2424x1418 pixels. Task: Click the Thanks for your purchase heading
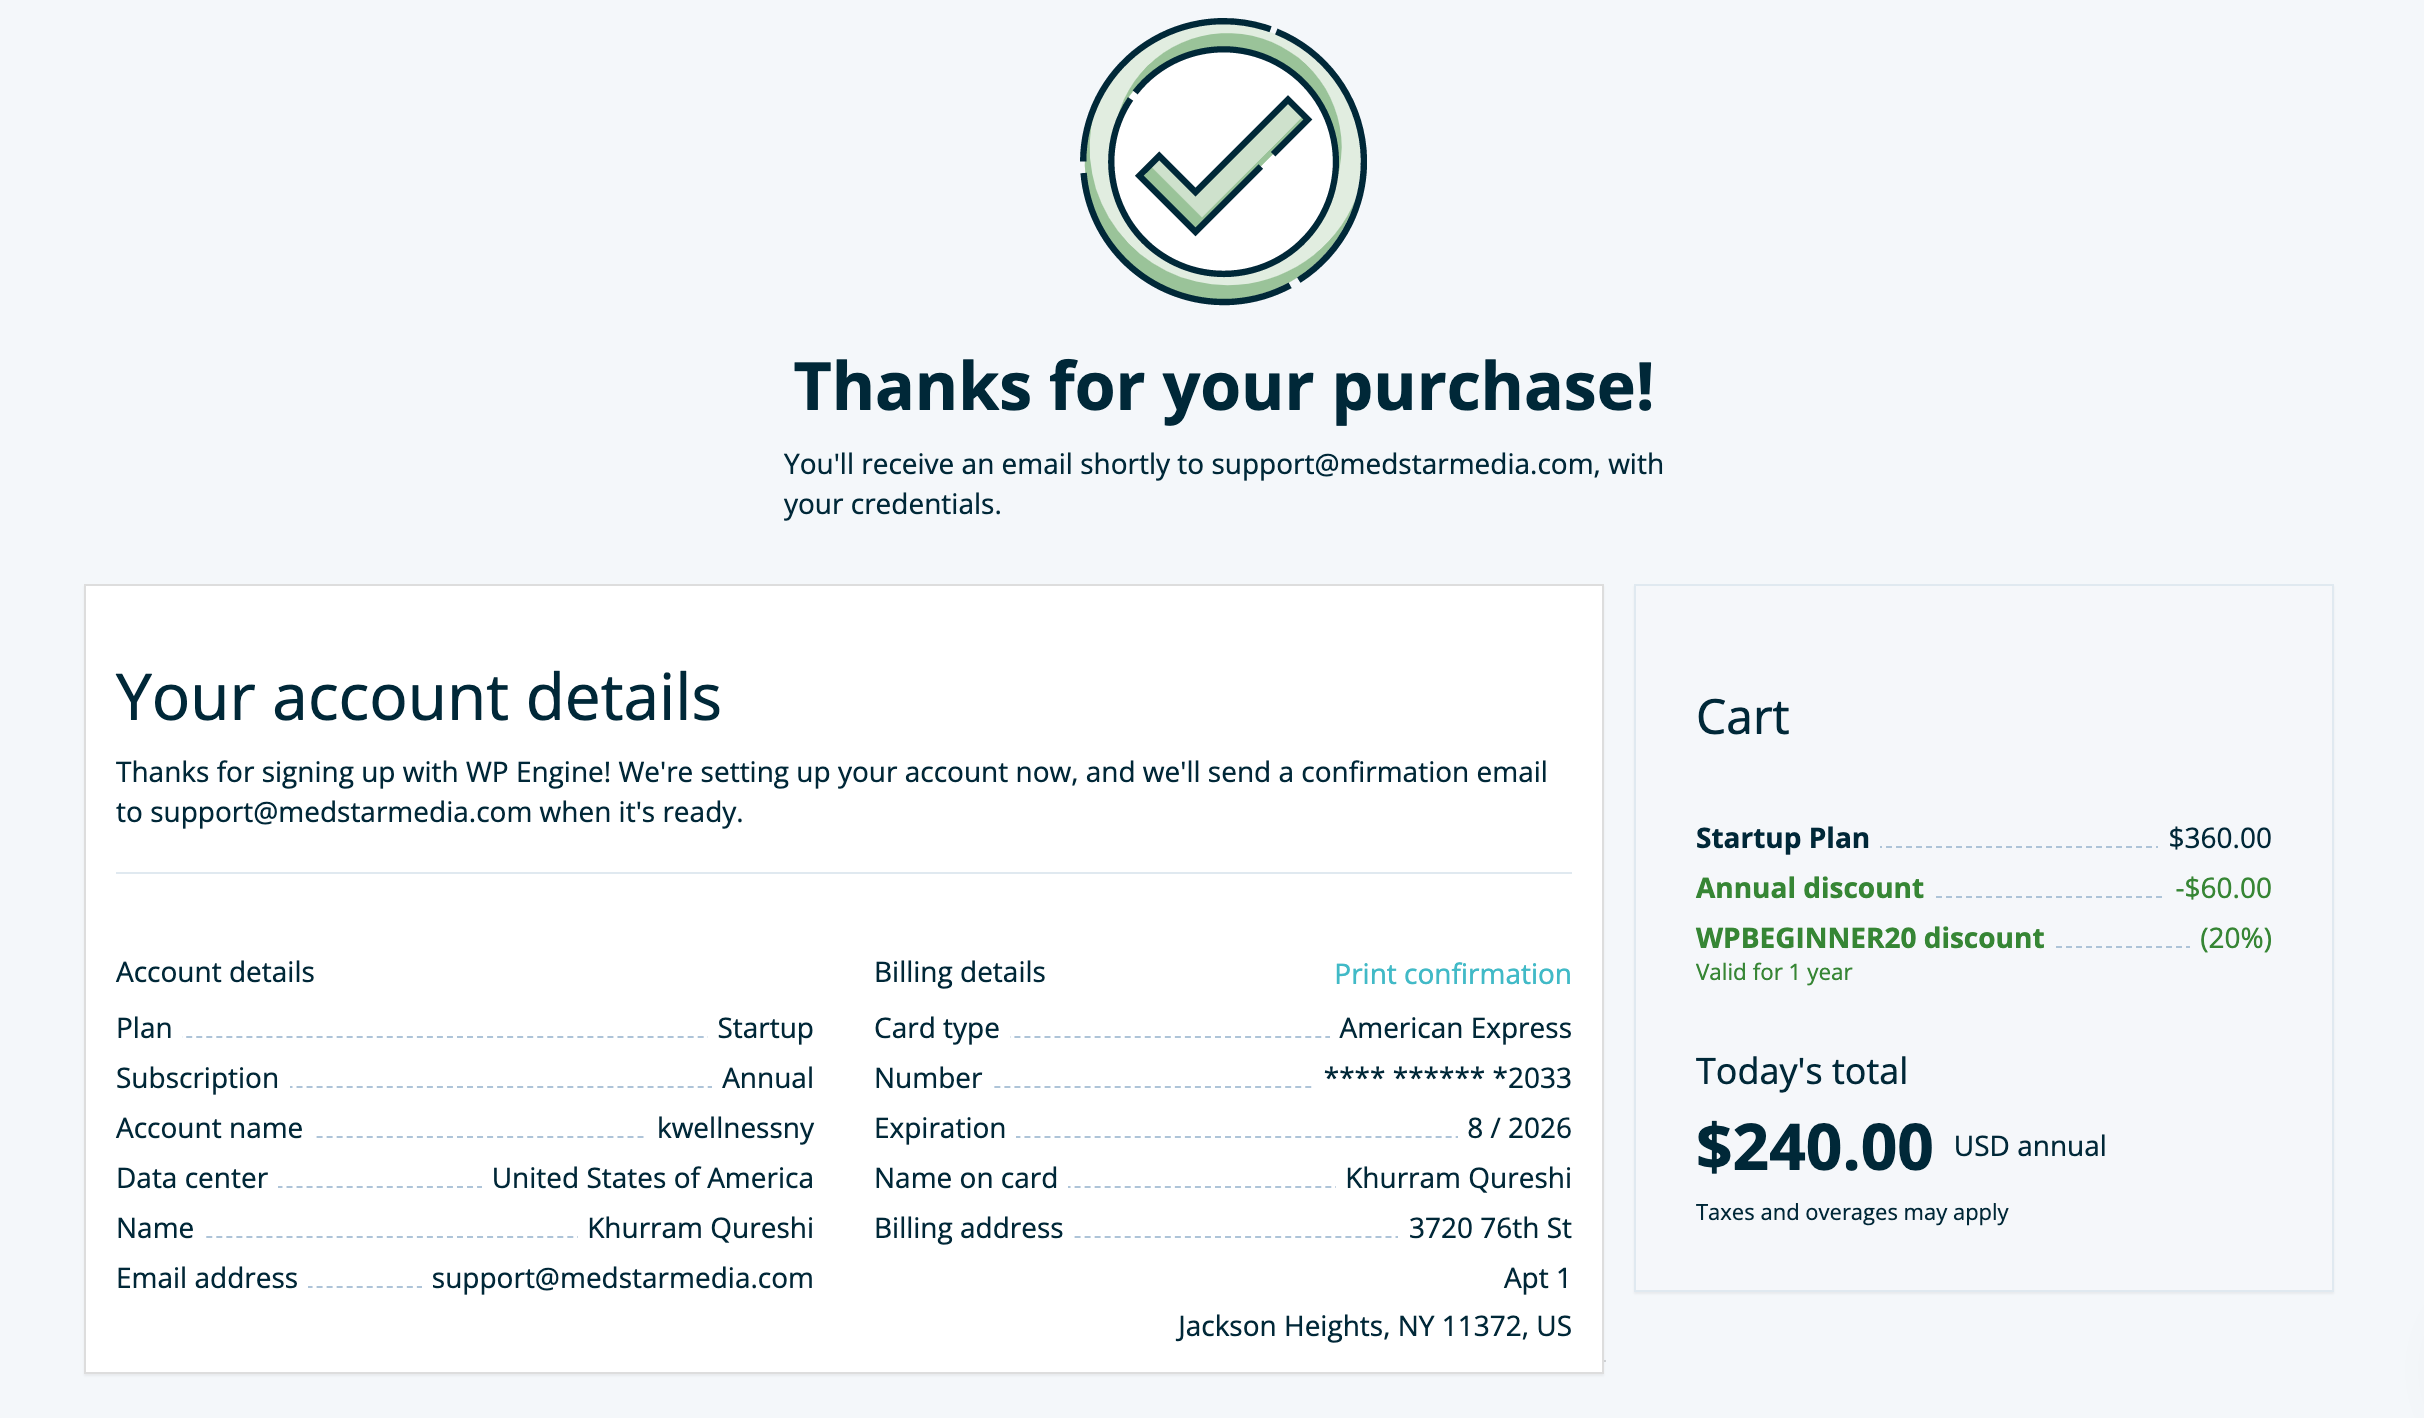click(1224, 386)
